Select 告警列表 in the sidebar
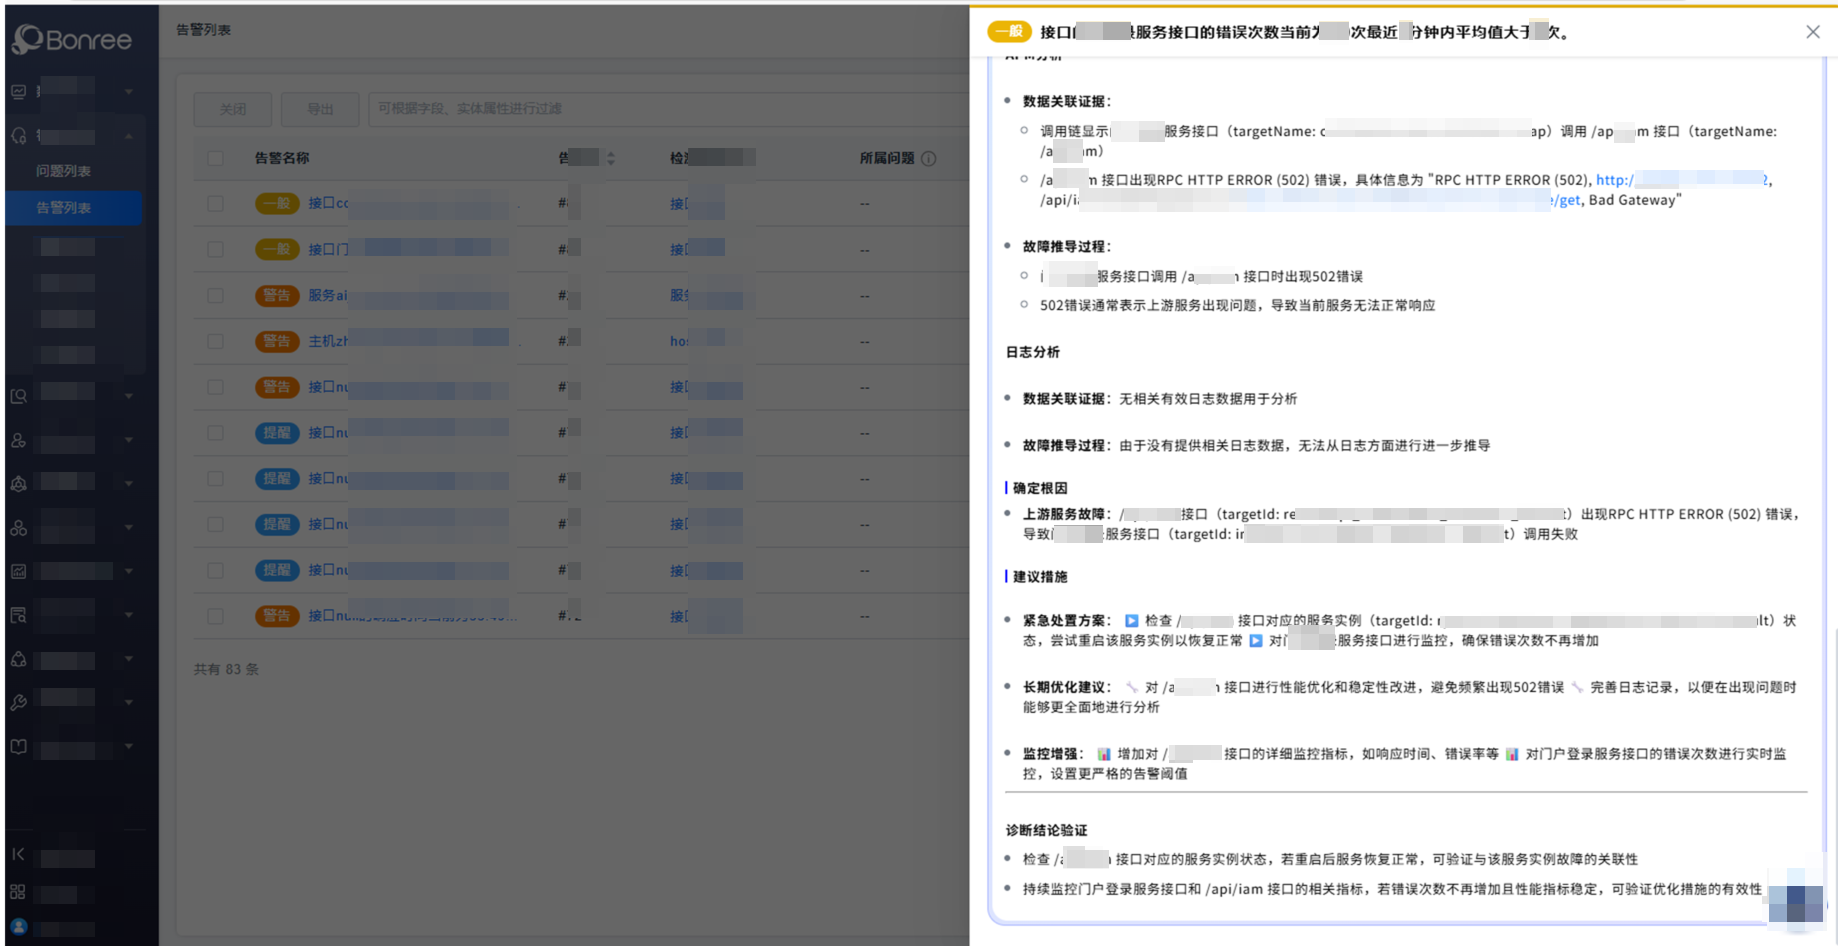The height and width of the screenshot is (946, 1838). tap(64, 208)
